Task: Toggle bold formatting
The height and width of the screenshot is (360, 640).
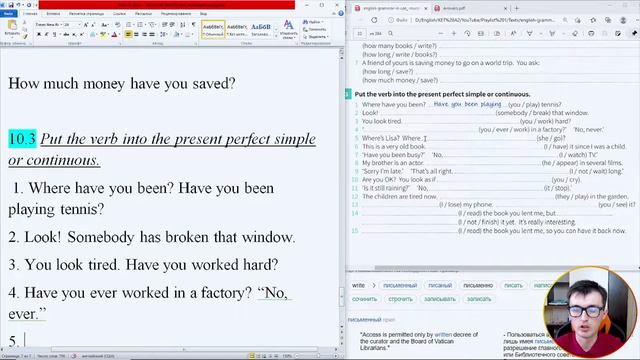Action: [x=39, y=35]
